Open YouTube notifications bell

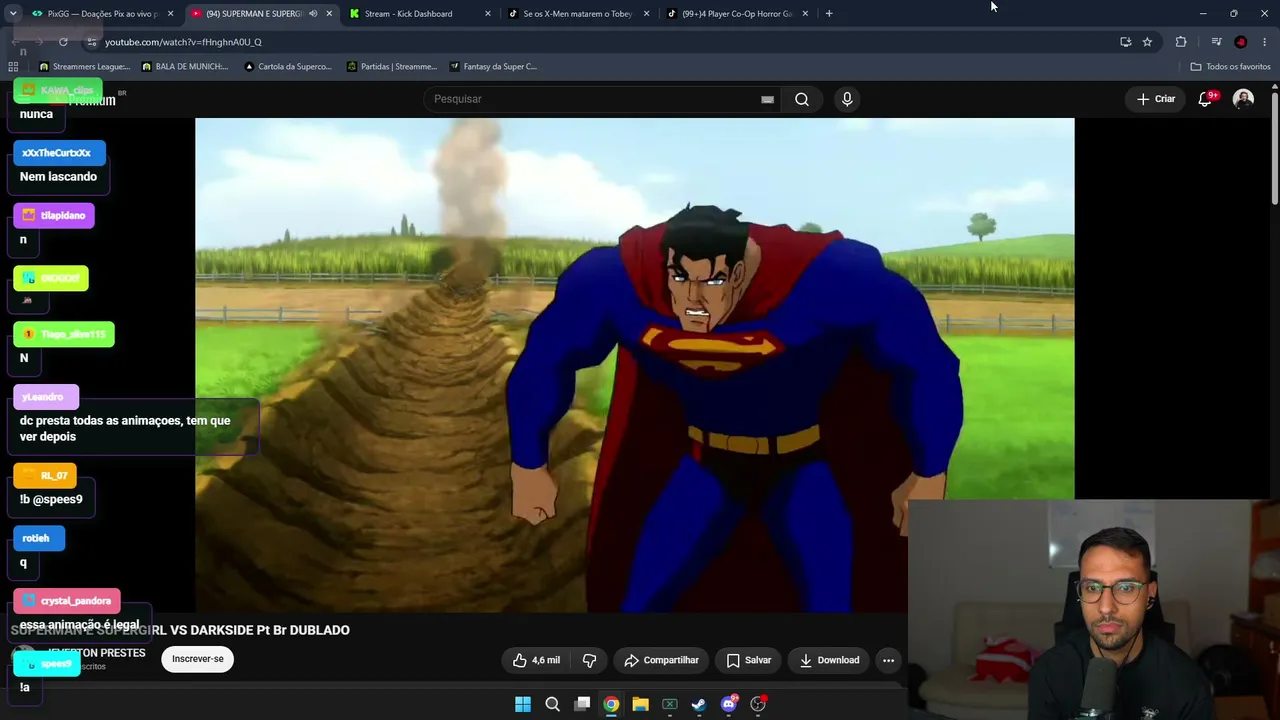[1206, 99]
